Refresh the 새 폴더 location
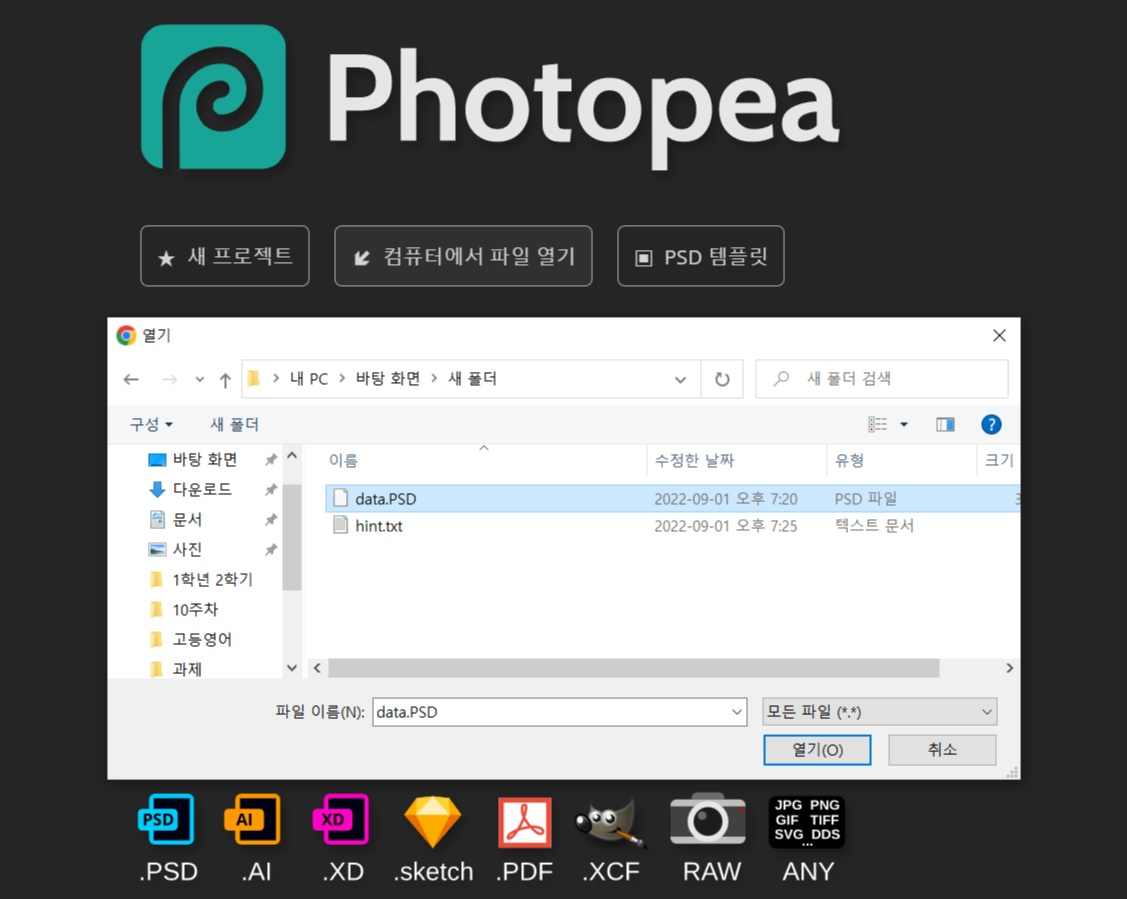Image resolution: width=1127 pixels, height=899 pixels. click(722, 379)
